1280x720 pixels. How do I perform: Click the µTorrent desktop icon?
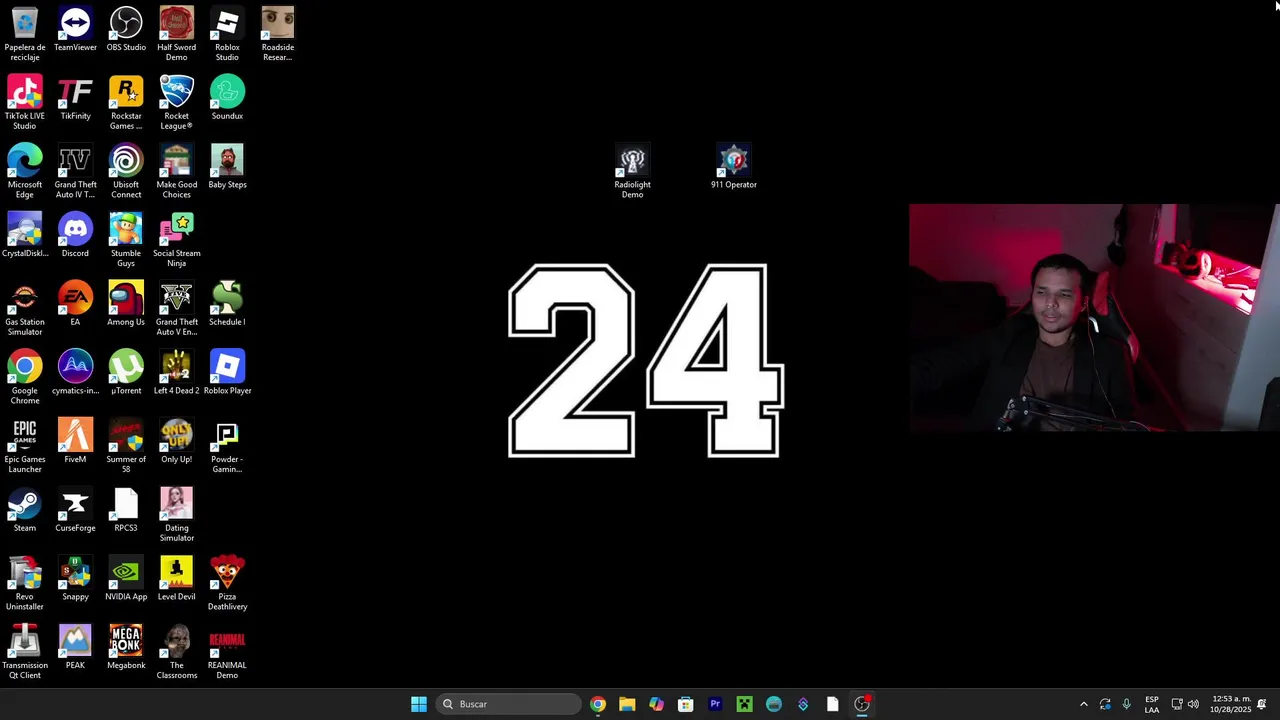(x=126, y=373)
